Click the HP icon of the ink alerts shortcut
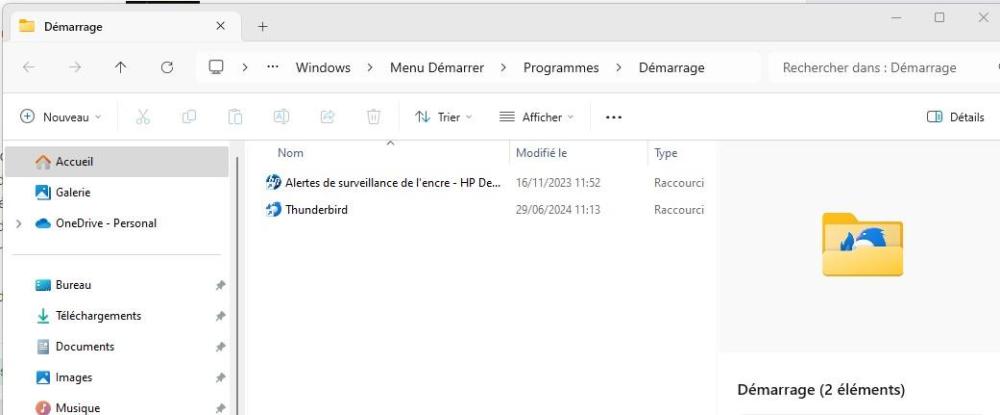Viewport: 1000px width, 415px height. coord(274,182)
